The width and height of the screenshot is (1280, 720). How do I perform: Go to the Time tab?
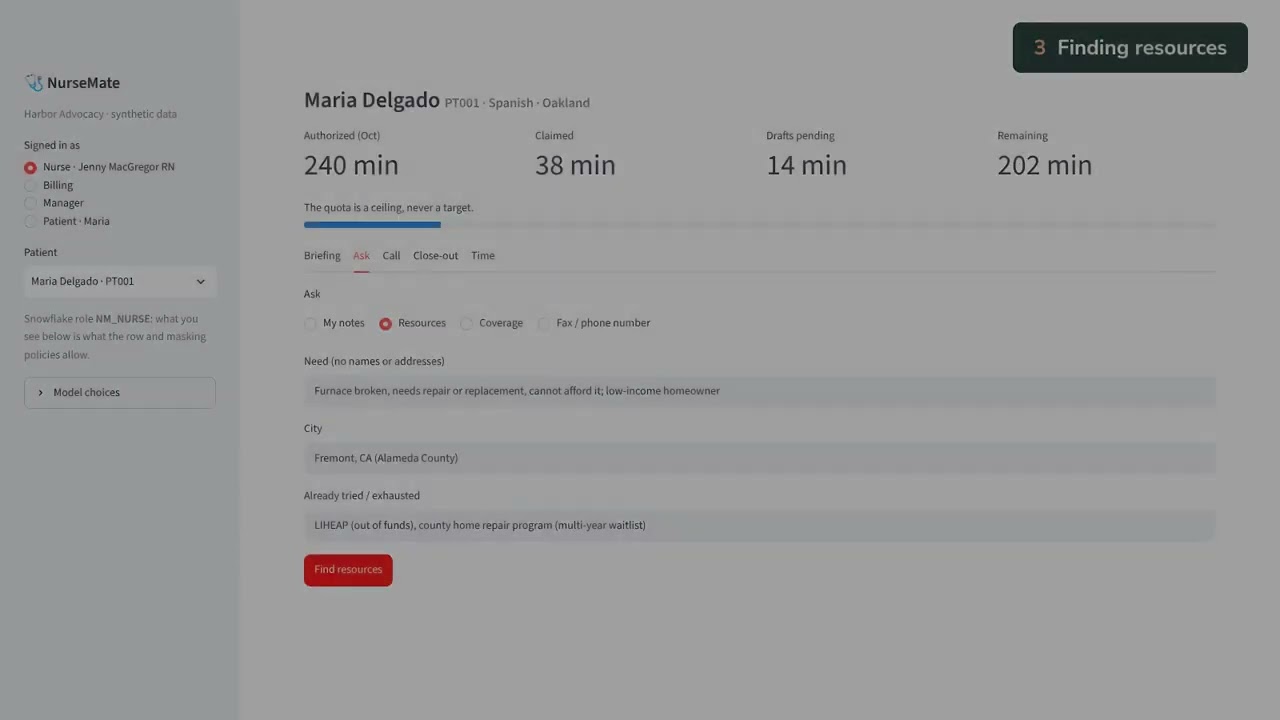[483, 256]
